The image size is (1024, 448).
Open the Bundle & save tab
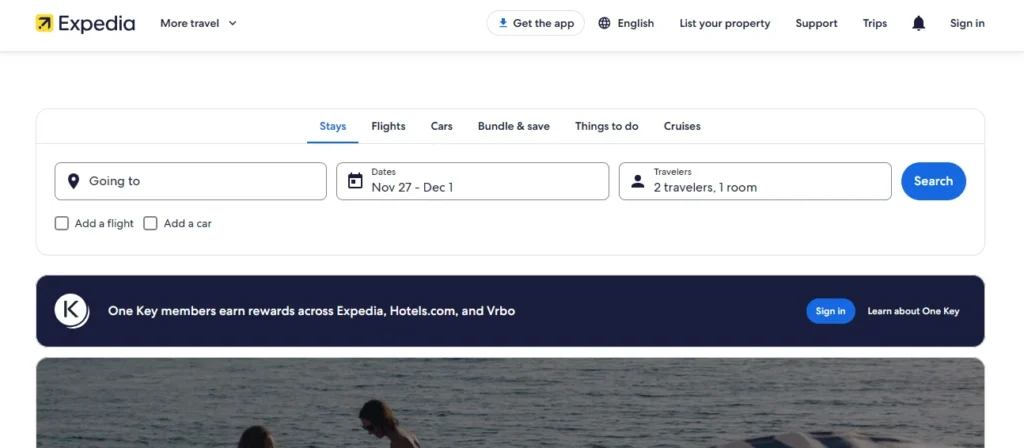[x=514, y=127]
